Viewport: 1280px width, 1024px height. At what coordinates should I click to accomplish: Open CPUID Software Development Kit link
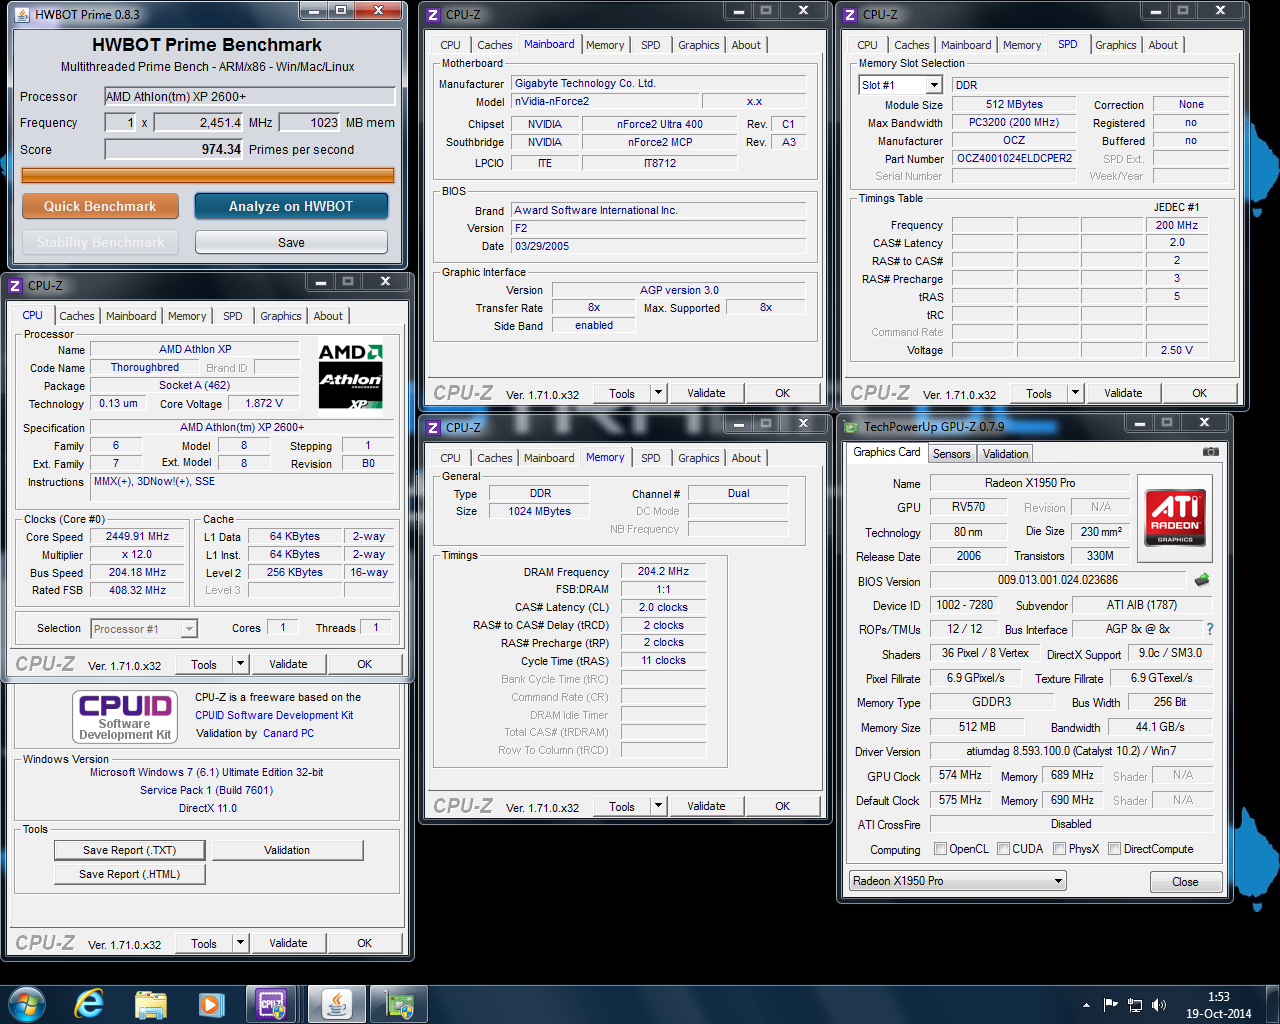pyautogui.click(x=274, y=715)
